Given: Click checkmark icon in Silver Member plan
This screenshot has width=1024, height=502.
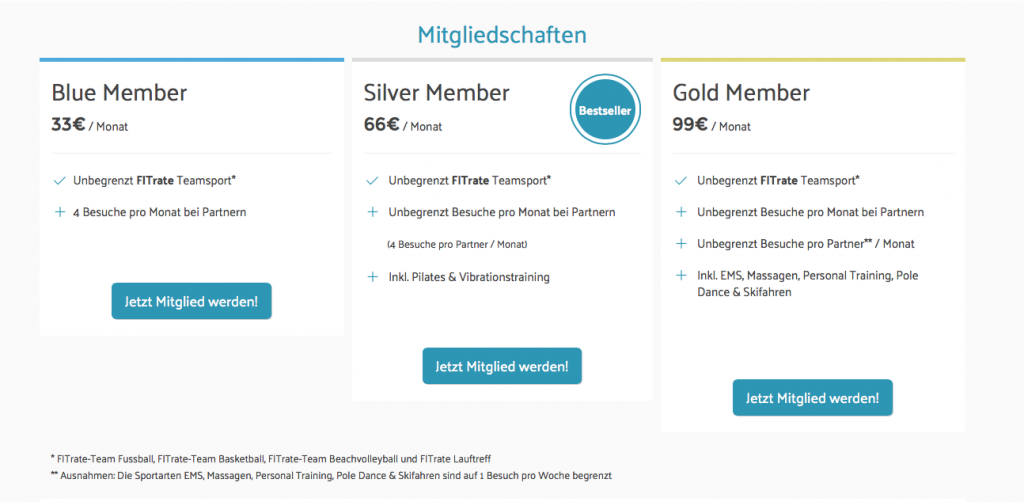Looking at the screenshot, I should click(x=372, y=181).
